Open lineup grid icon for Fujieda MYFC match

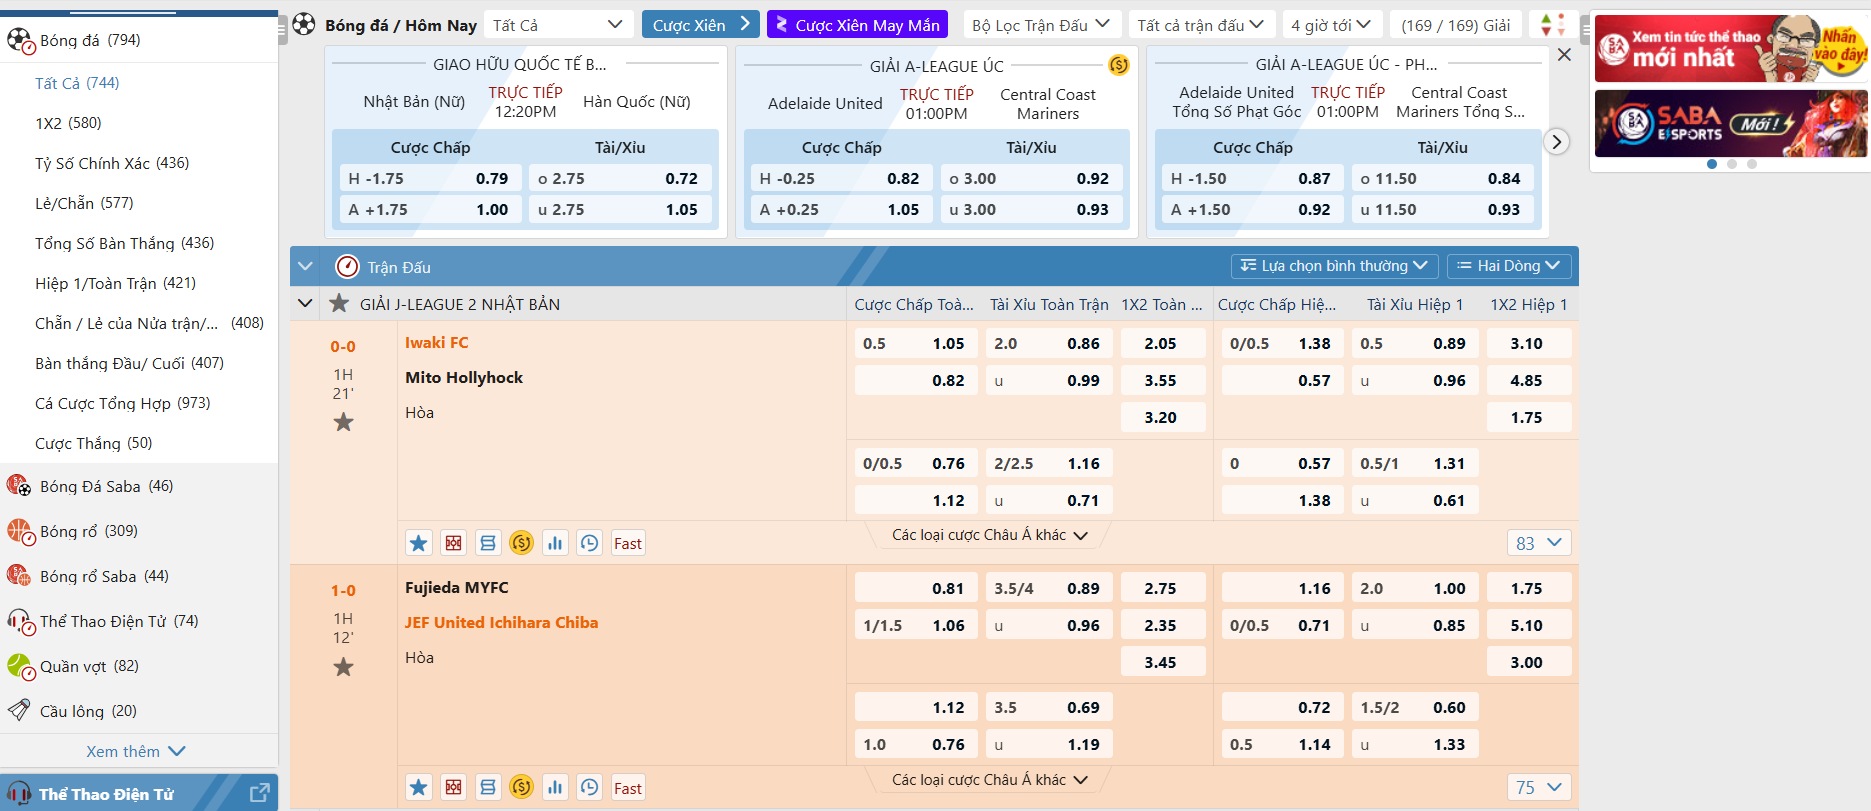(x=454, y=788)
